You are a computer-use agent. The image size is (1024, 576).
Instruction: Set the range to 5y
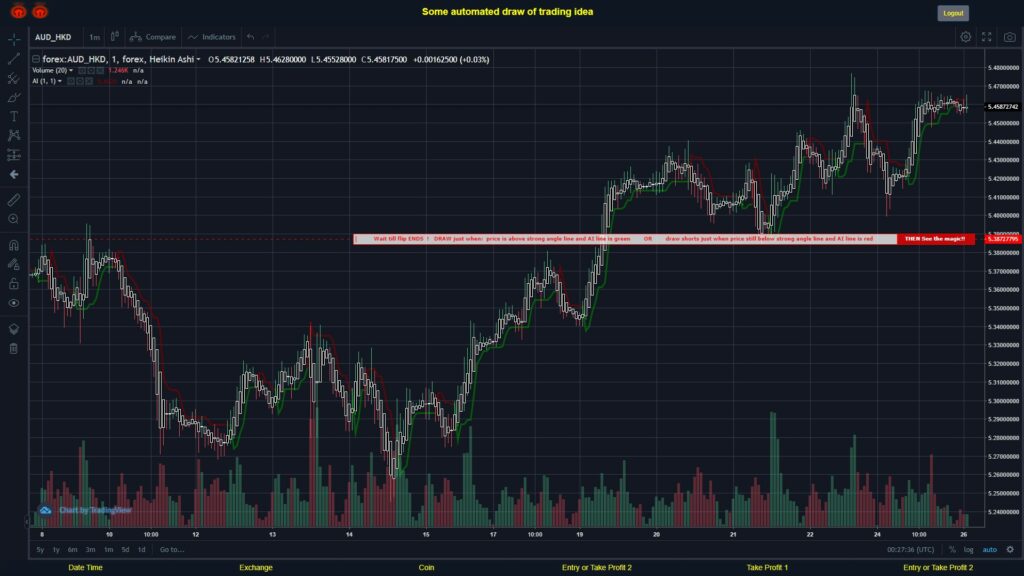point(40,550)
